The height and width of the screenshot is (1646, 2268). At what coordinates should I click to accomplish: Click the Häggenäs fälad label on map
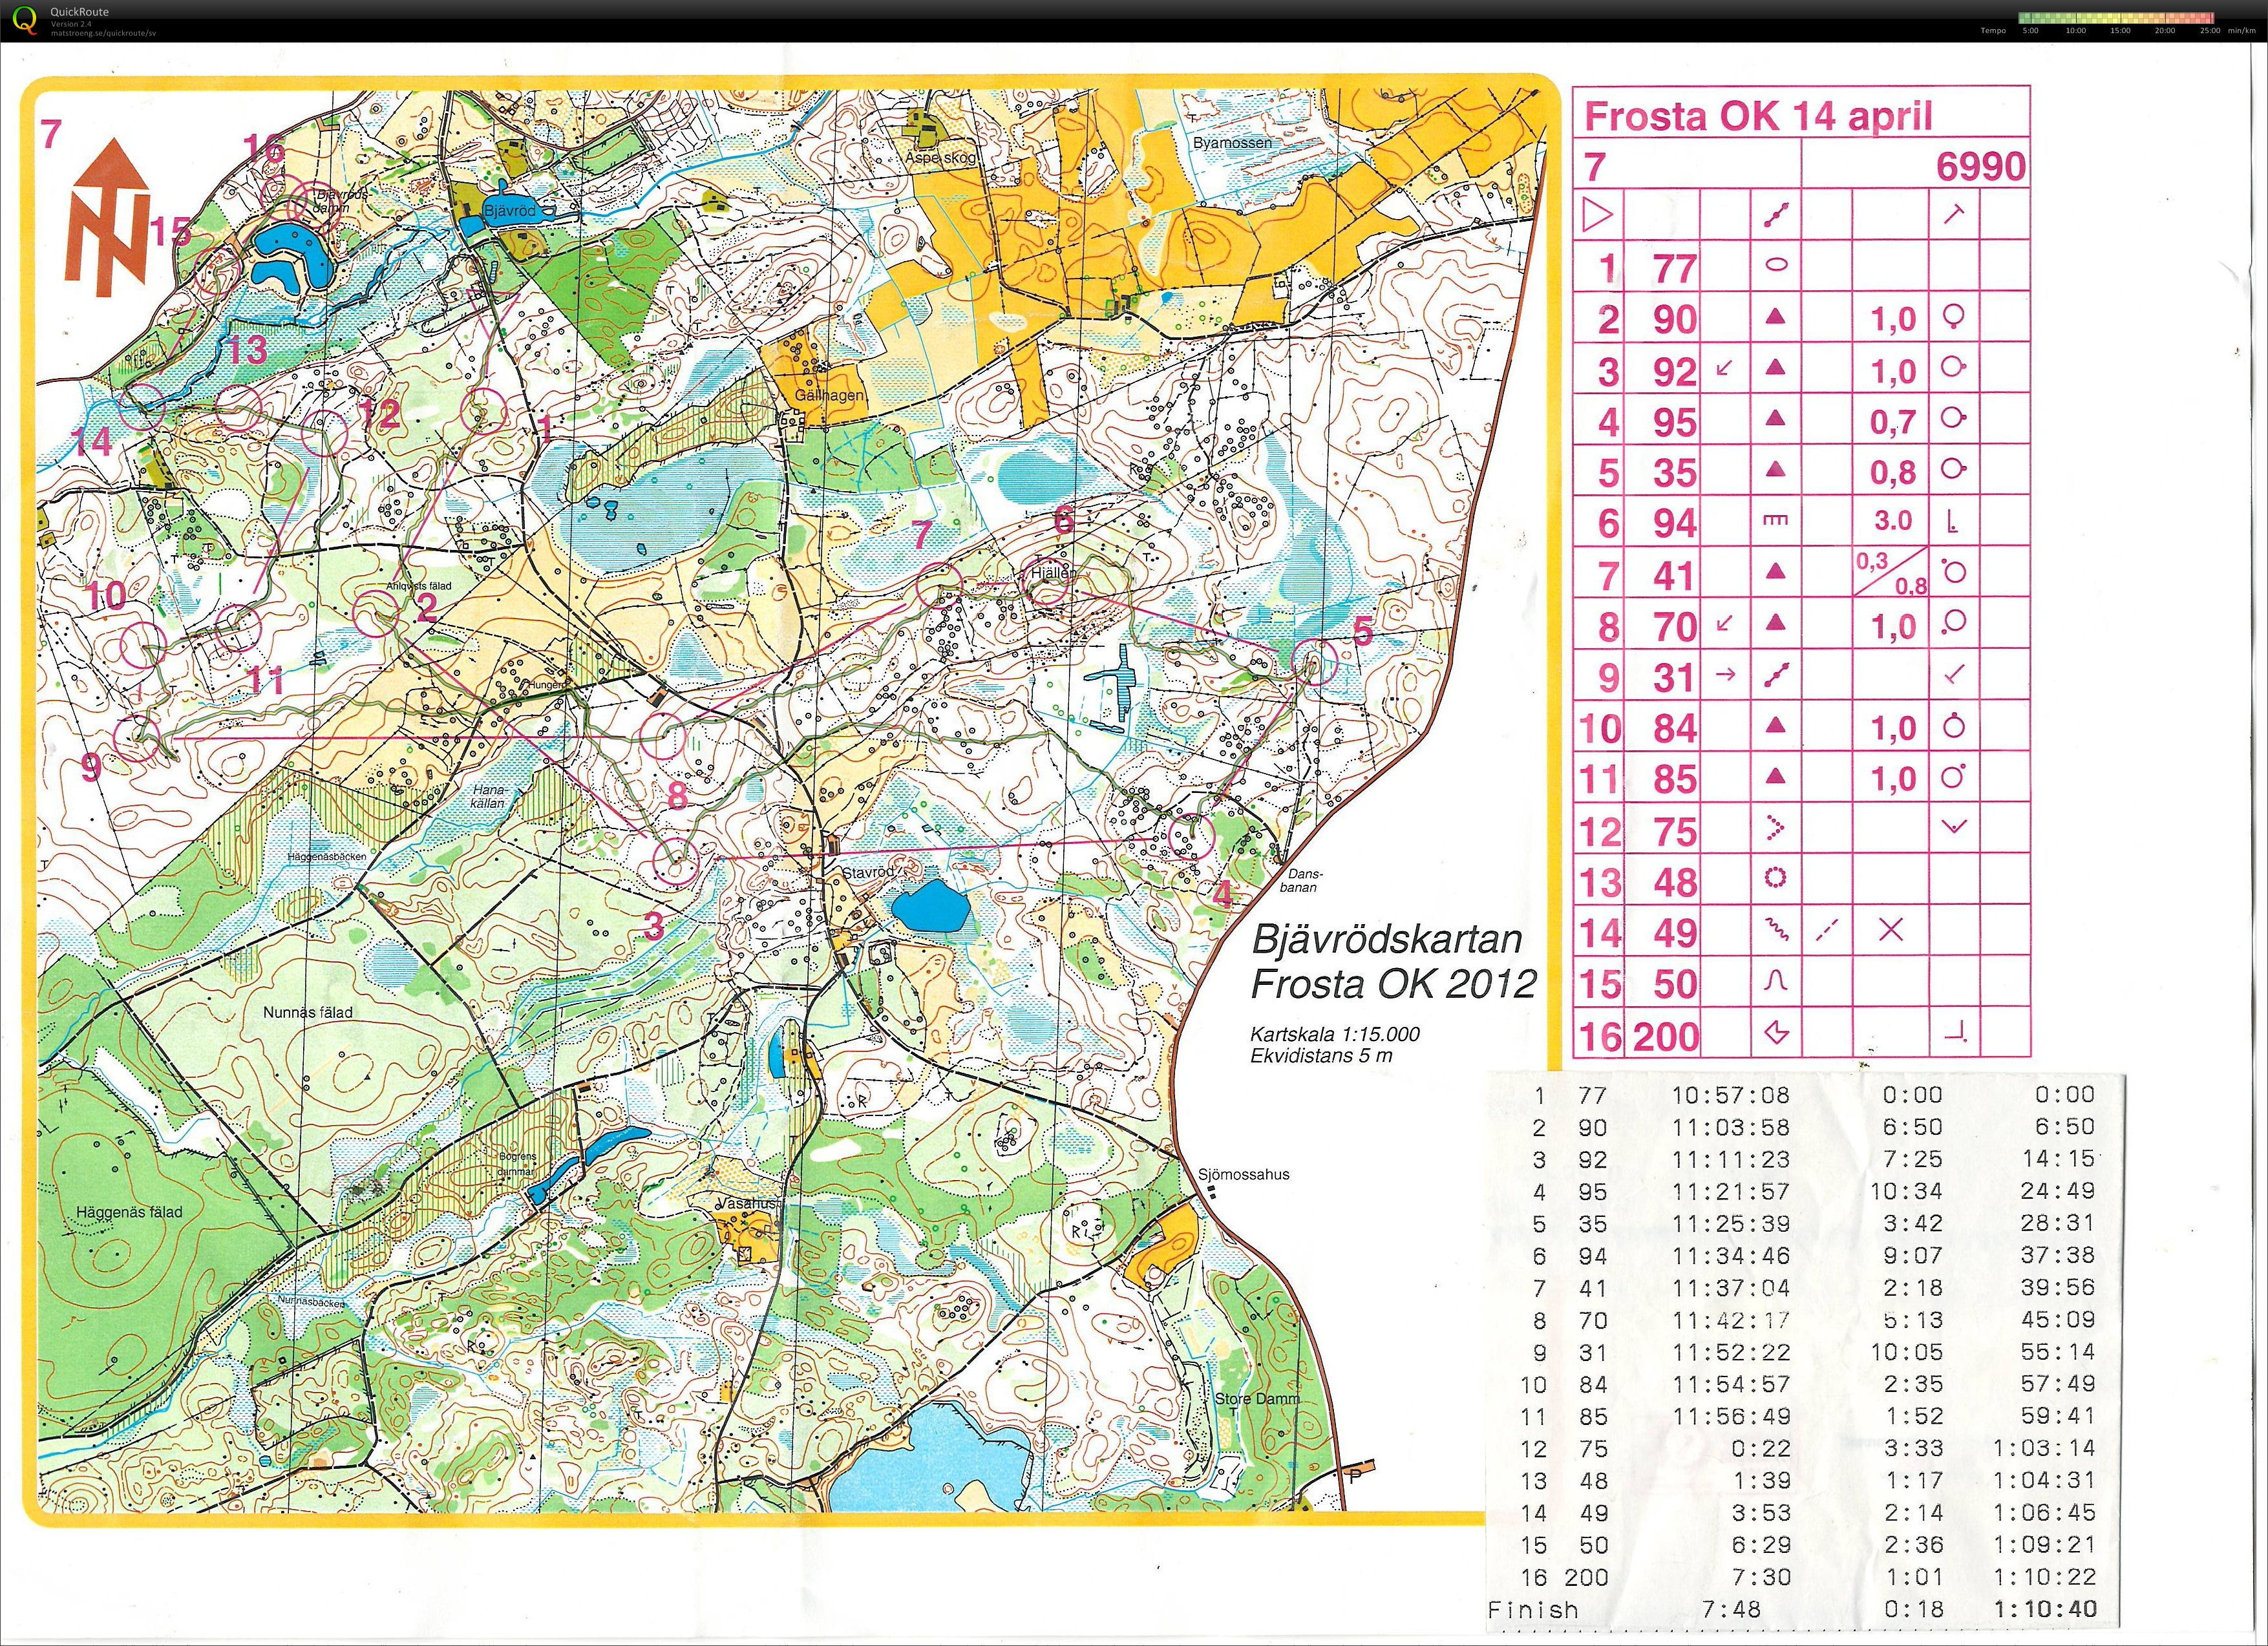click(129, 1212)
